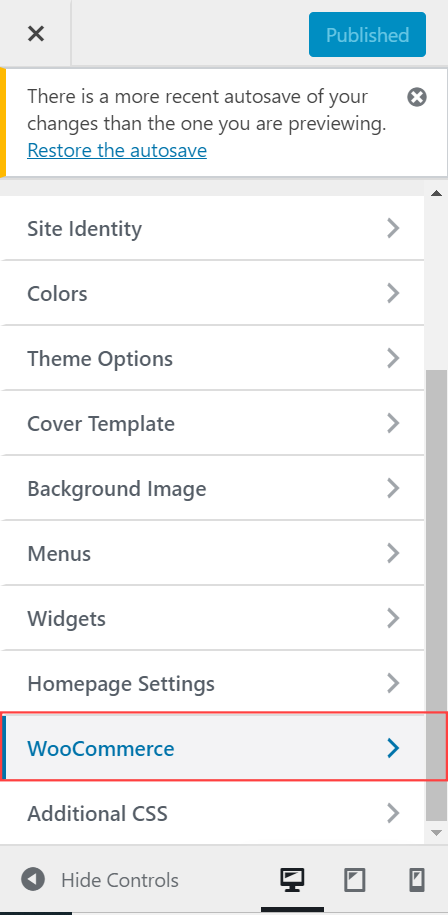This screenshot has height=915, width=448.
Task: Expand the WooCommerce chevron
Action: pos(394,748)
